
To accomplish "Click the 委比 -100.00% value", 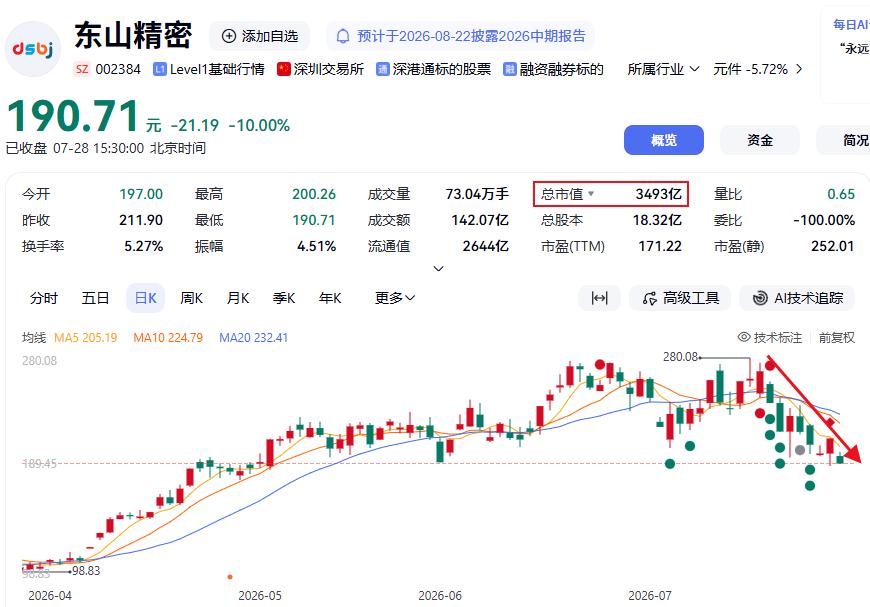I will pyautogui.click(x=824, y=220).
